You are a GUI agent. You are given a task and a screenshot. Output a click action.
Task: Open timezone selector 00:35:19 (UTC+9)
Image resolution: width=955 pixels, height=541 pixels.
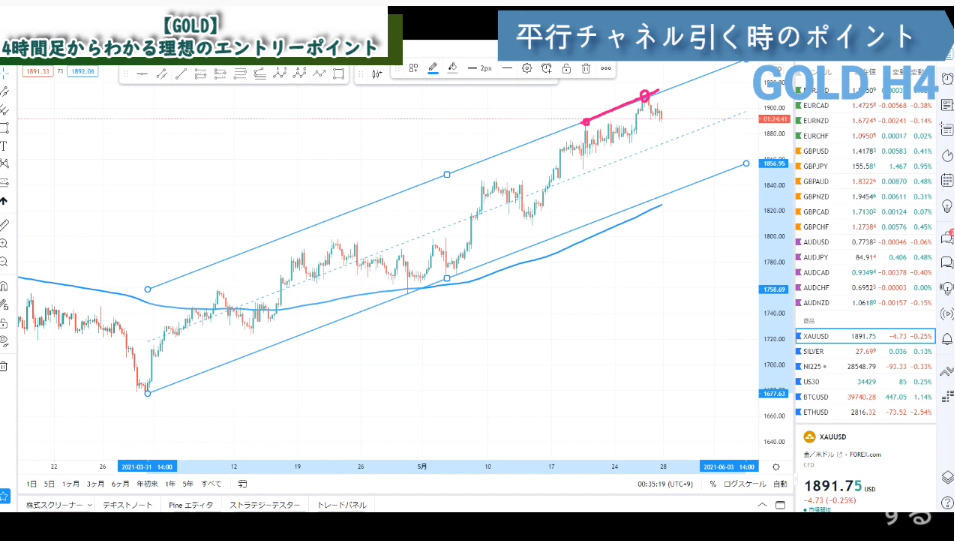[x=665, y=484]
